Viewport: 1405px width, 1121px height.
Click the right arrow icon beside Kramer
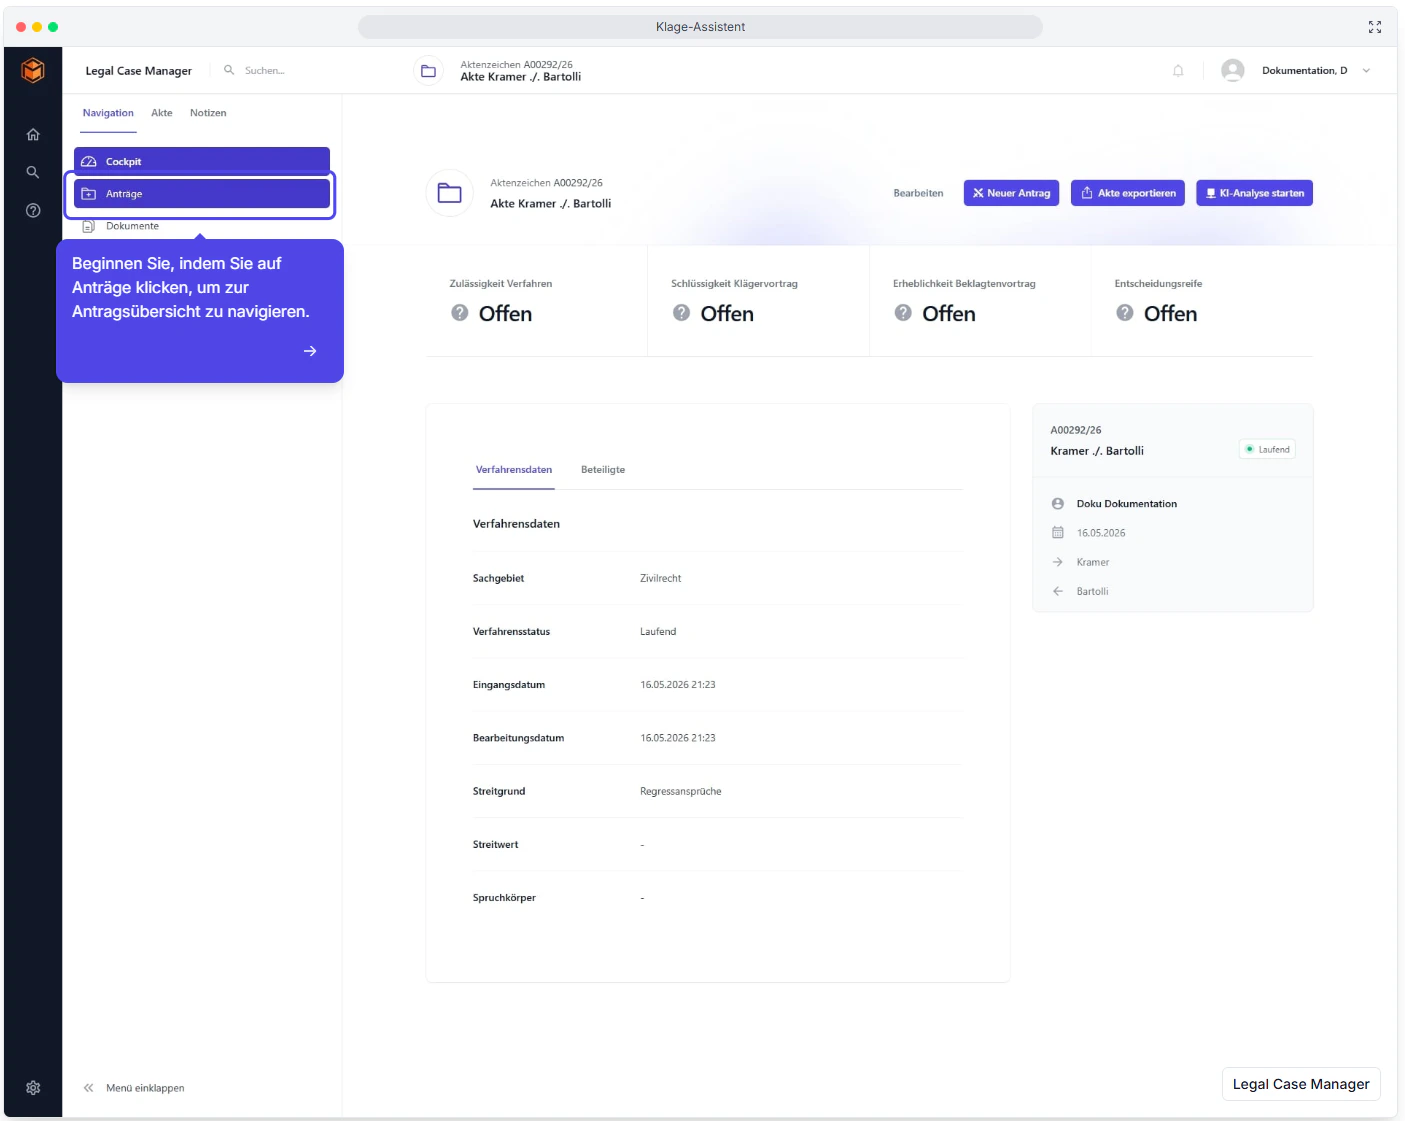click(1058, 562)
